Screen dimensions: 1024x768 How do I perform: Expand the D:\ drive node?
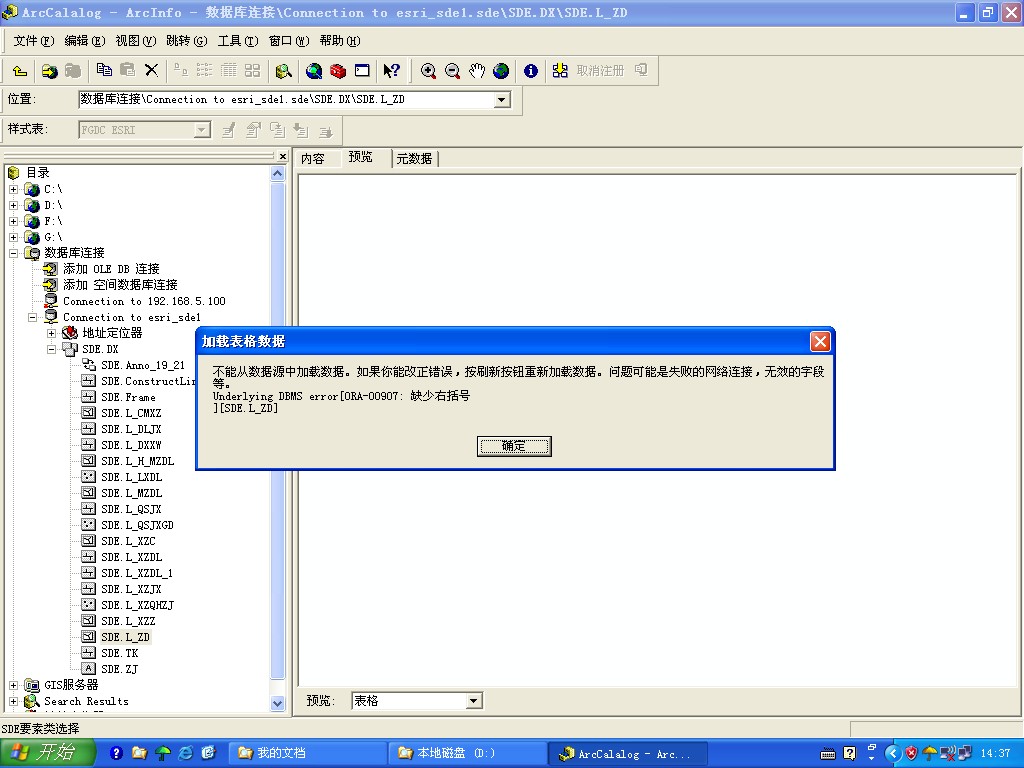tap(13, 205)
